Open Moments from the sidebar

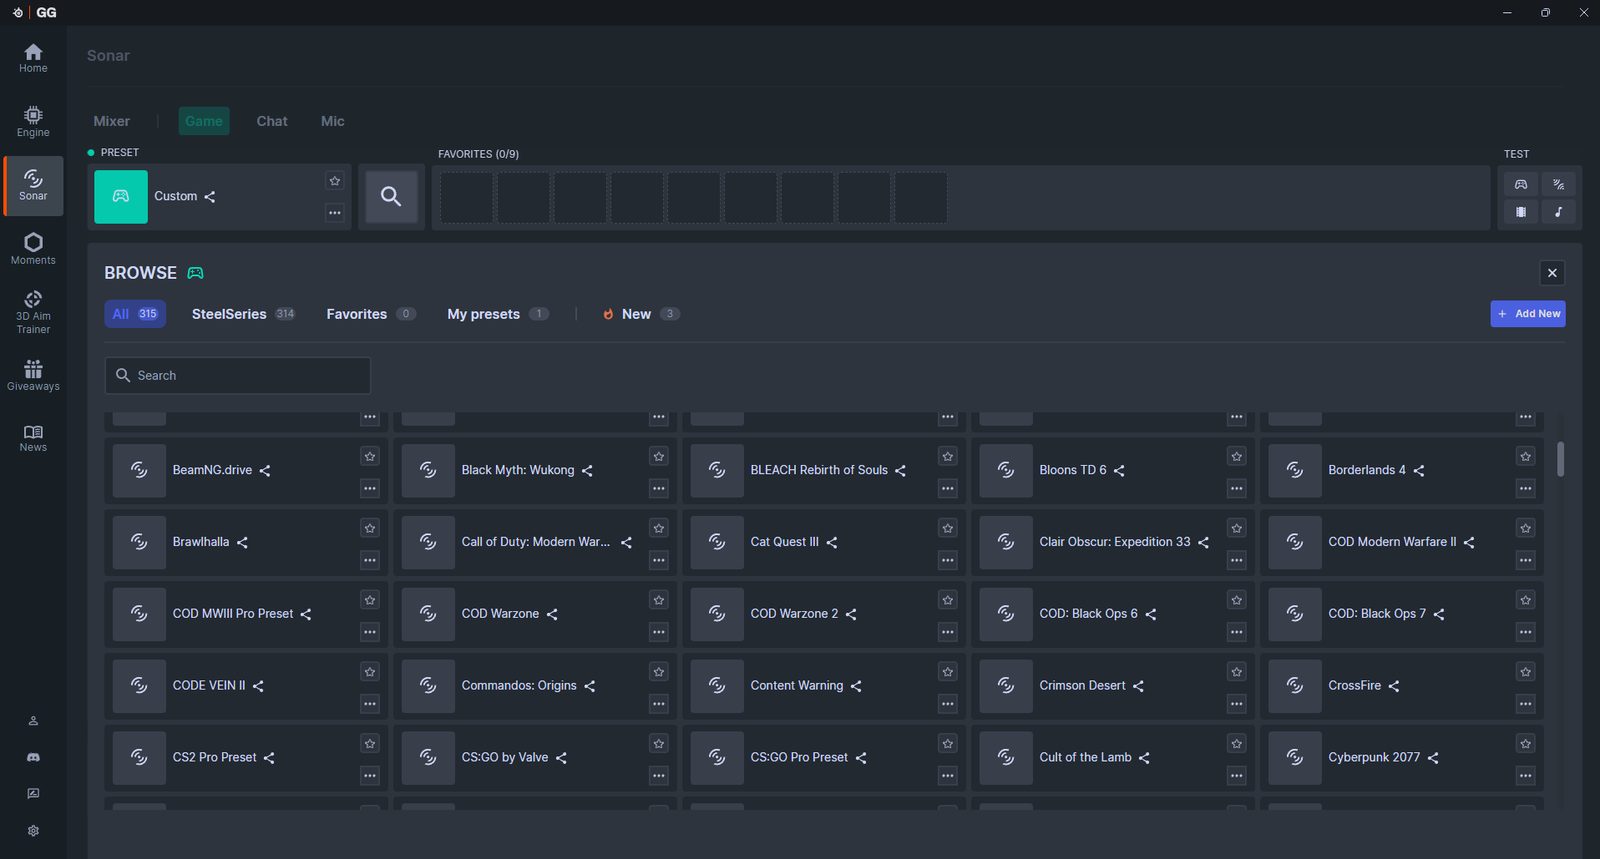point(33,249)
